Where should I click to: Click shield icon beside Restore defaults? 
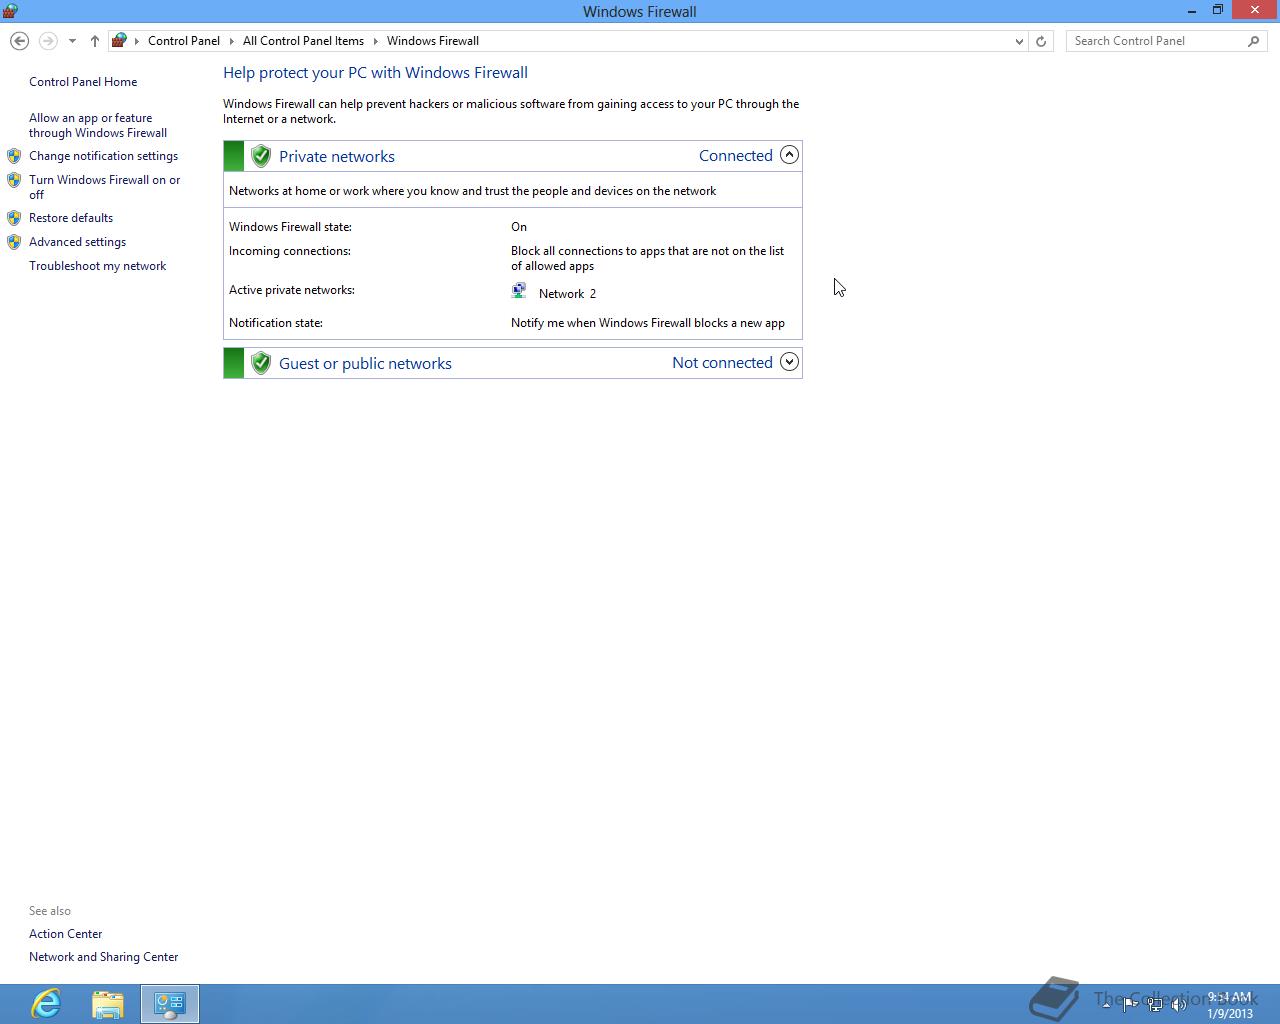point(14,218)
